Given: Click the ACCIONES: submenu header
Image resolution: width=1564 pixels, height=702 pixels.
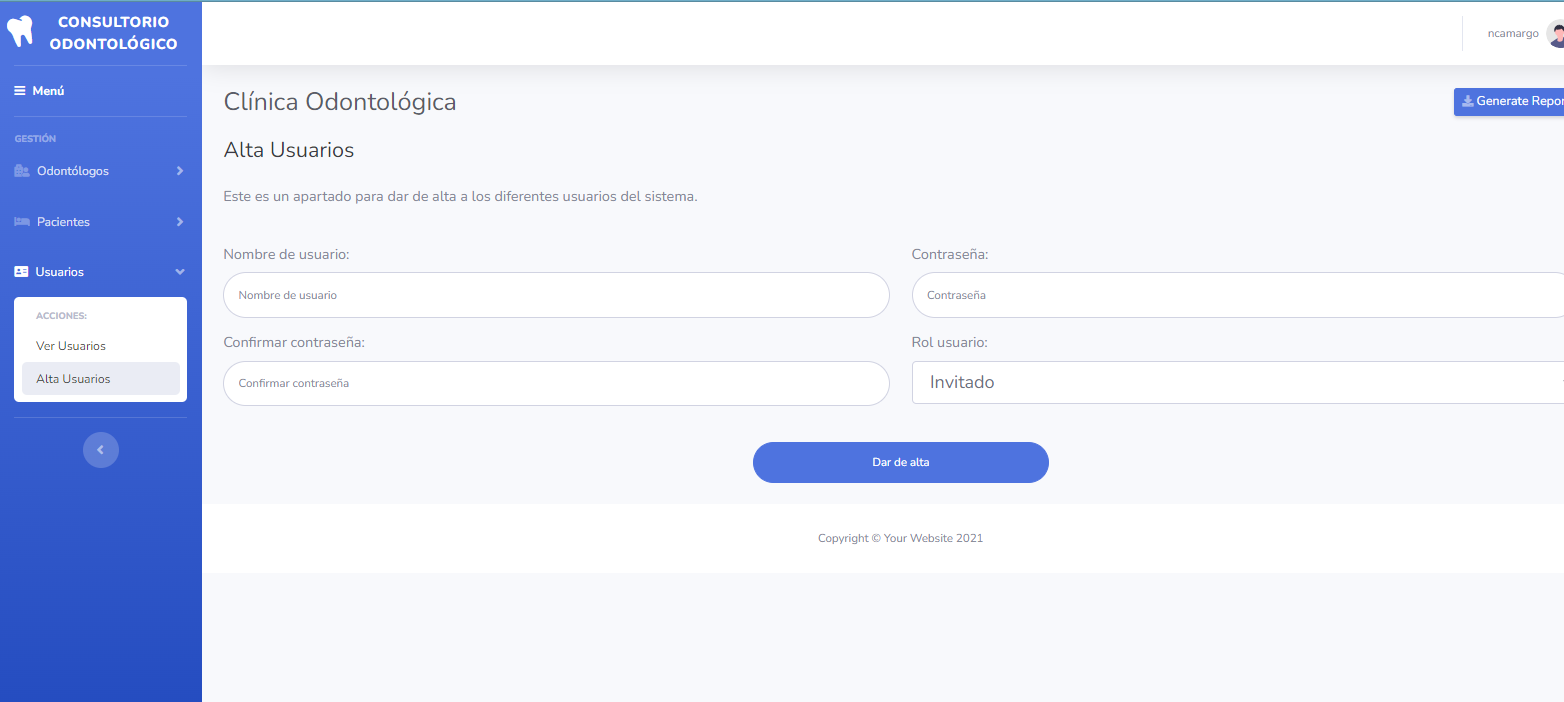Looking at the screenshot, I should click(x=62, y=316).
